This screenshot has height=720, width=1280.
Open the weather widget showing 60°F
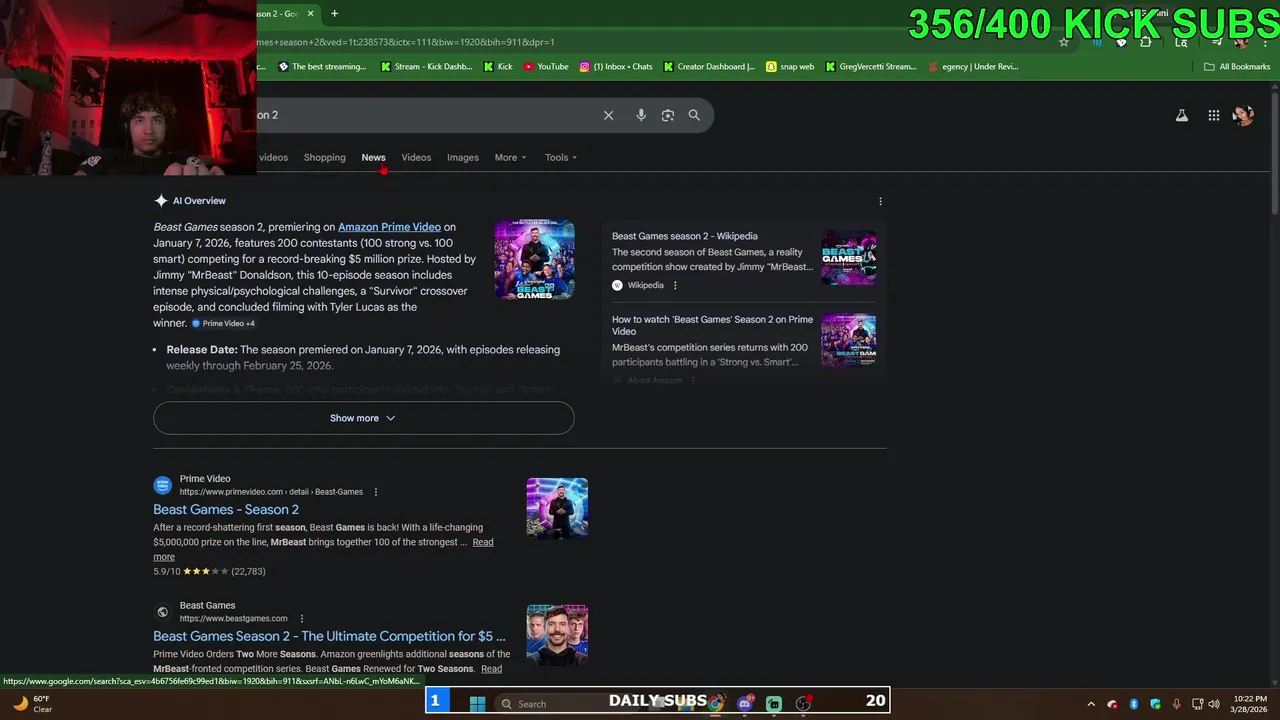coord(32,704)
